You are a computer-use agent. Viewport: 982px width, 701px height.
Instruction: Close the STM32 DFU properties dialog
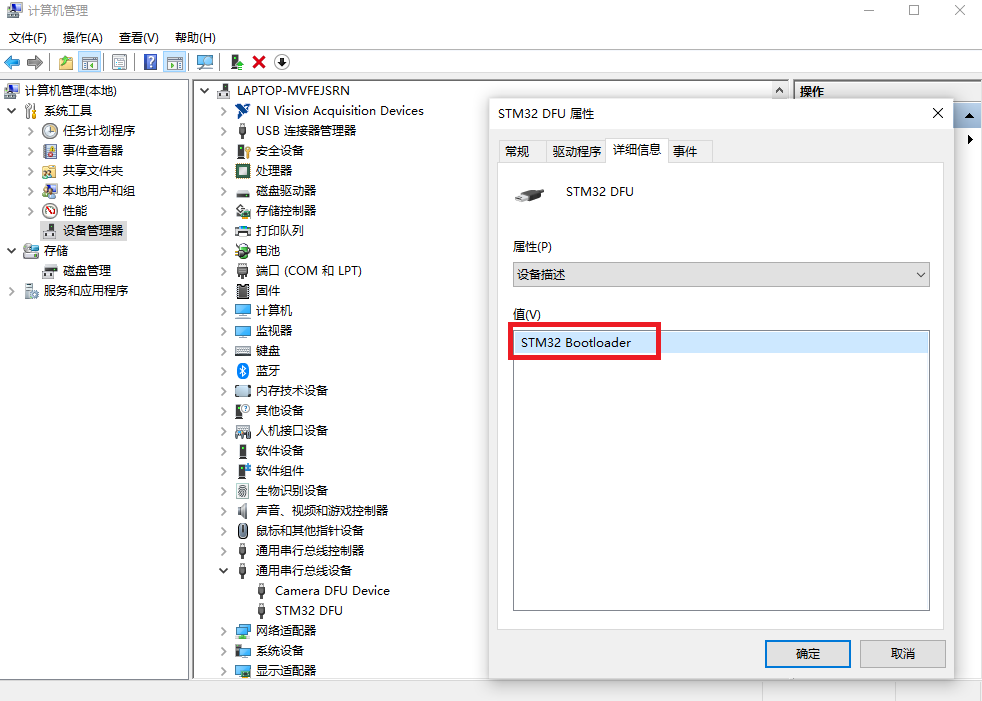[x=938, y=113]
